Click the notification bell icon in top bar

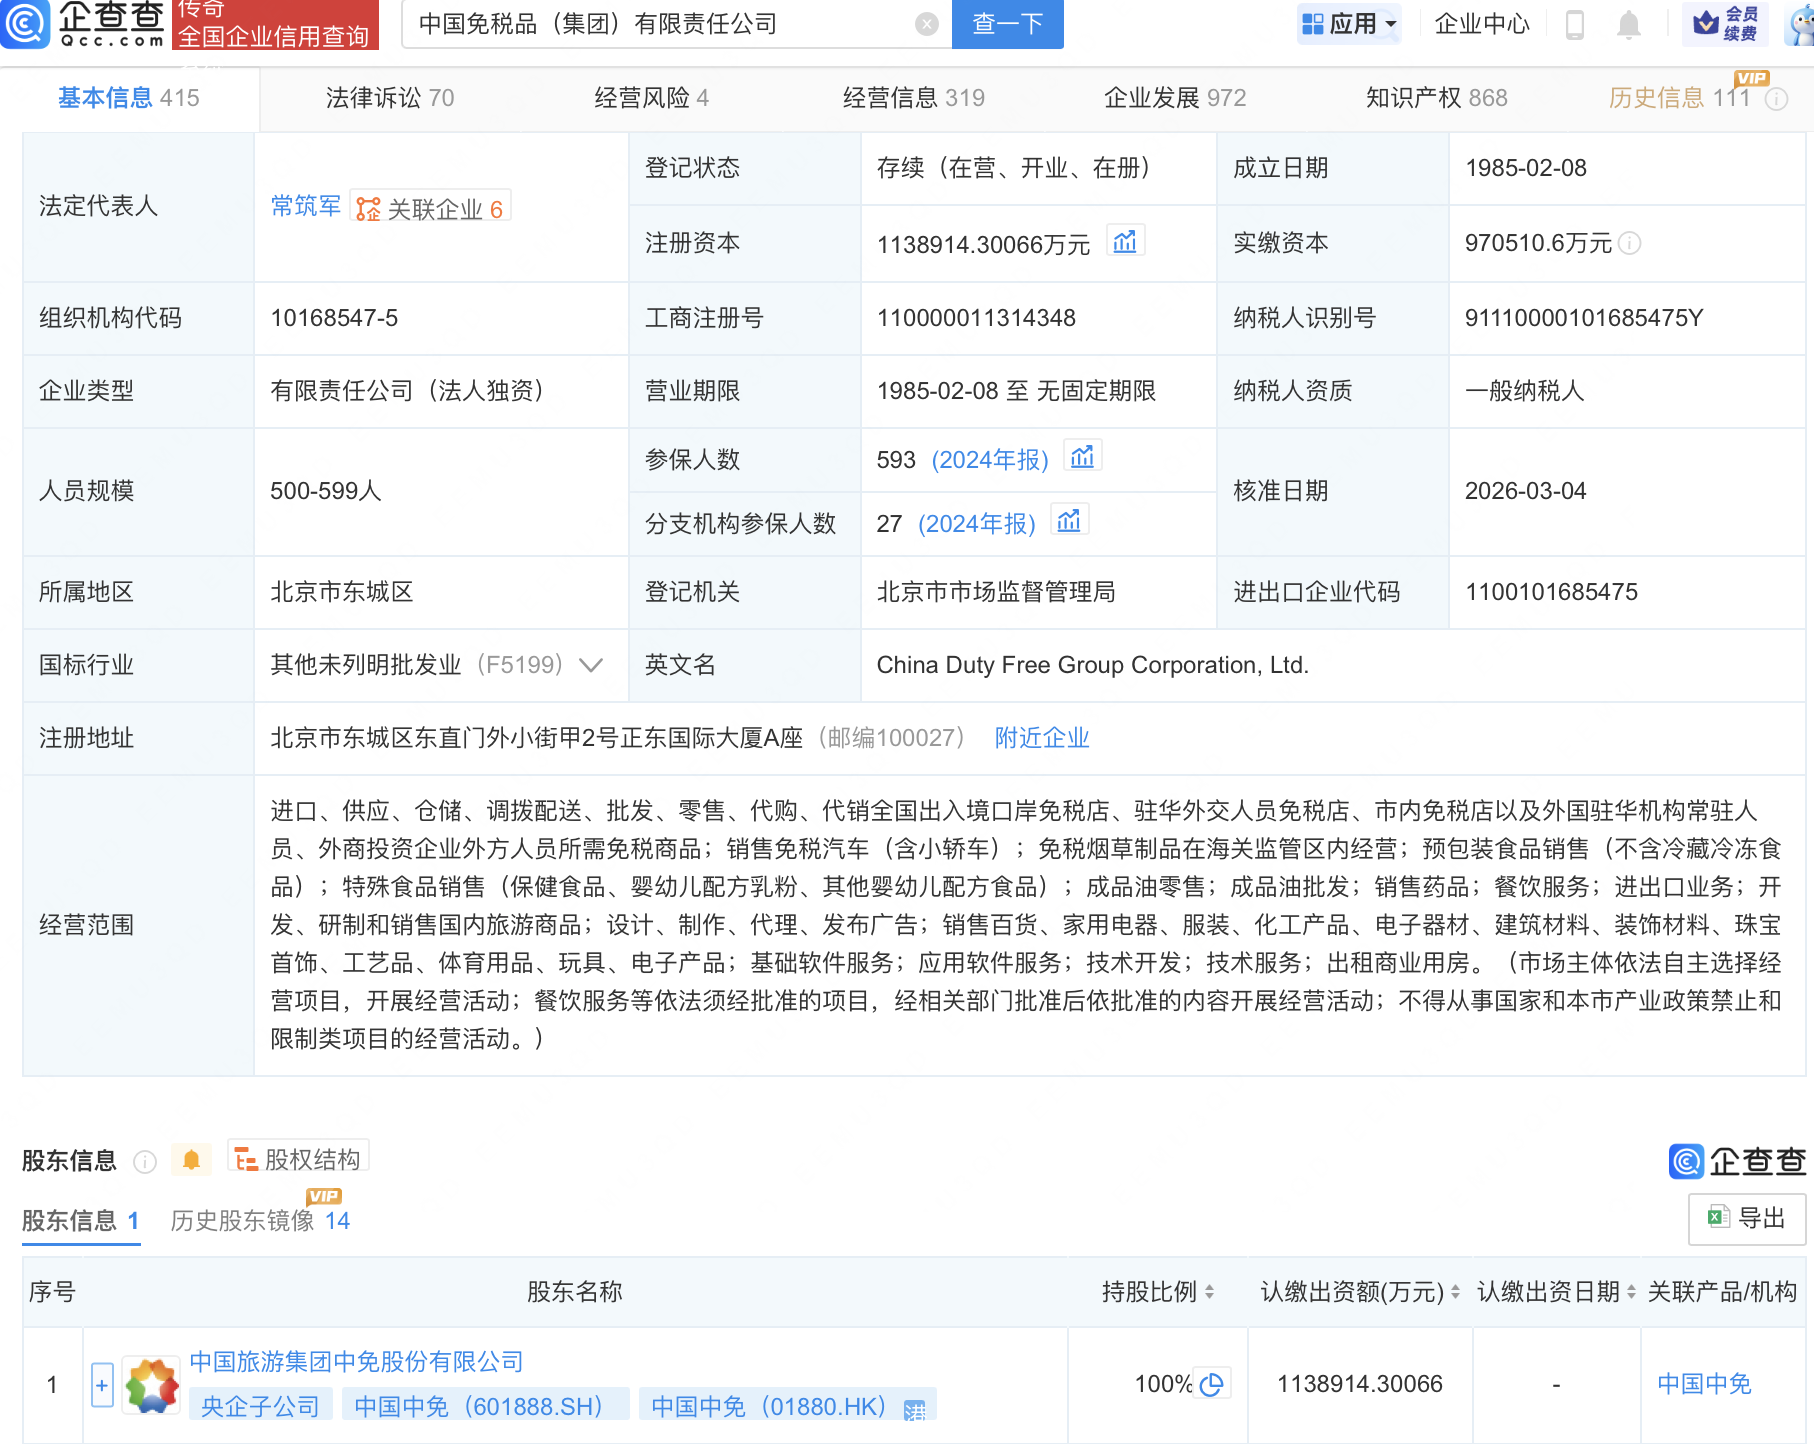point(1630,24)
